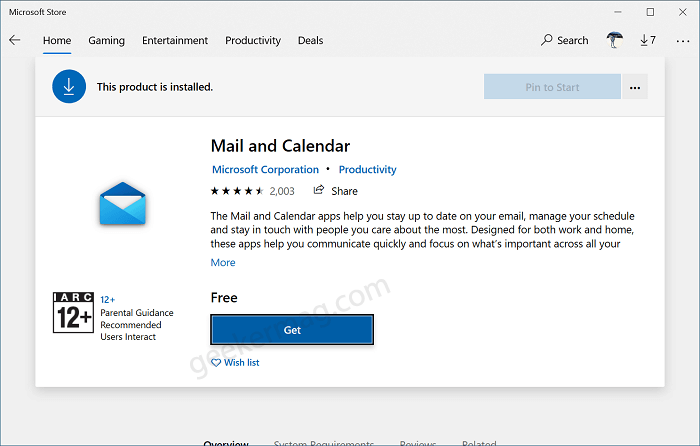Open Downloads and updates (7)
This screenshot has width=700, height=446.
(x=648, y=40)
